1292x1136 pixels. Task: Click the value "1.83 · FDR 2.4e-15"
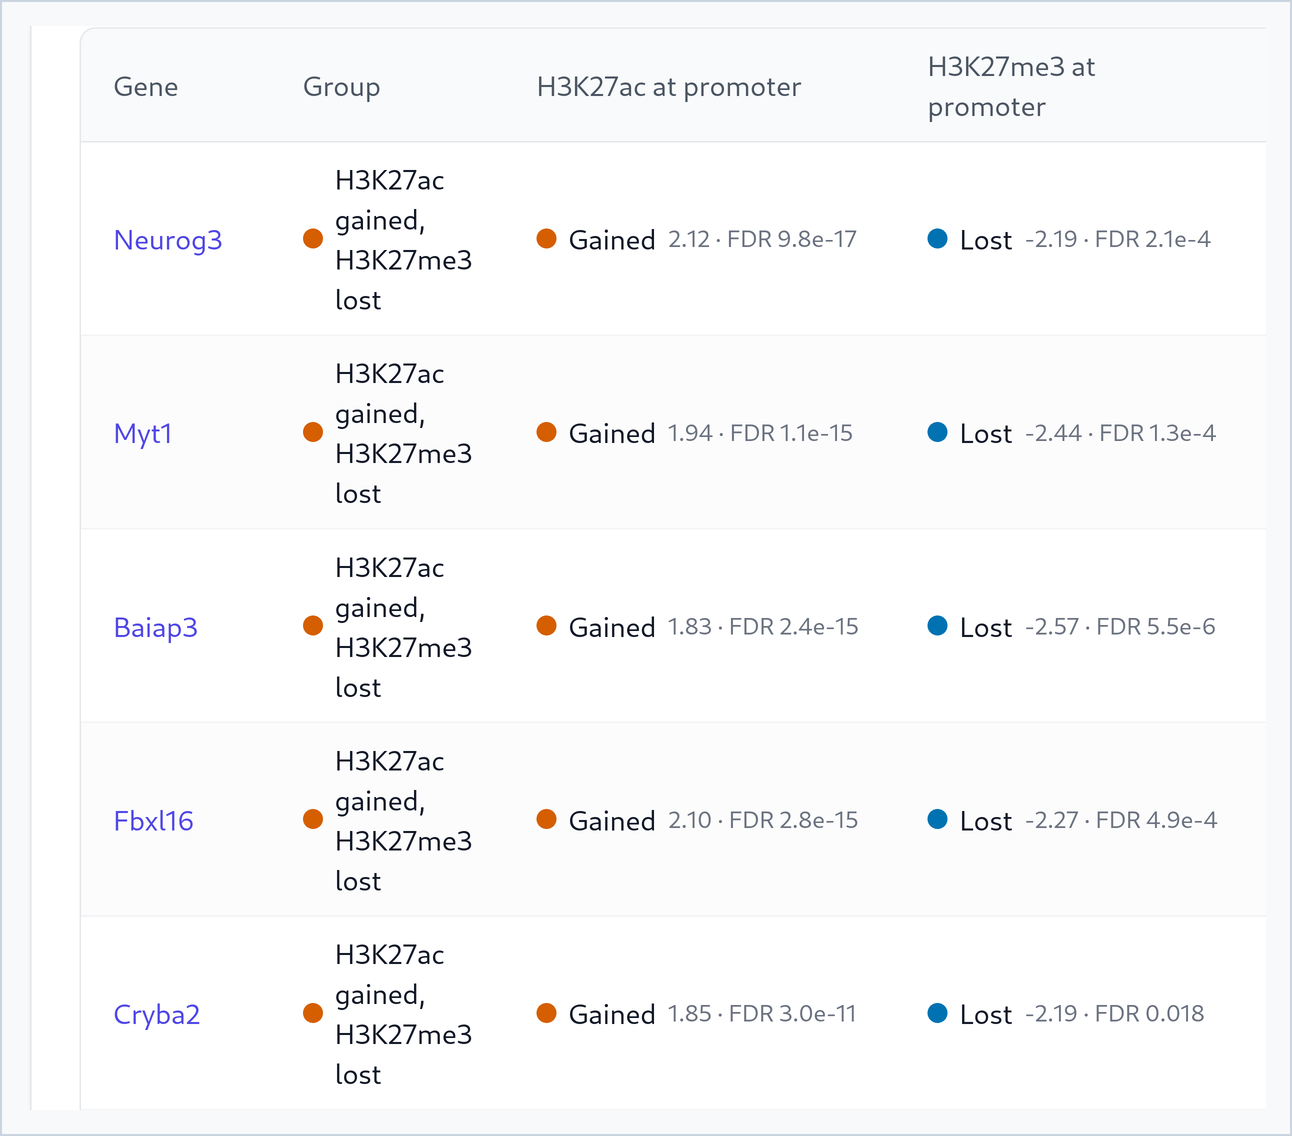click(x=763, y=627)
